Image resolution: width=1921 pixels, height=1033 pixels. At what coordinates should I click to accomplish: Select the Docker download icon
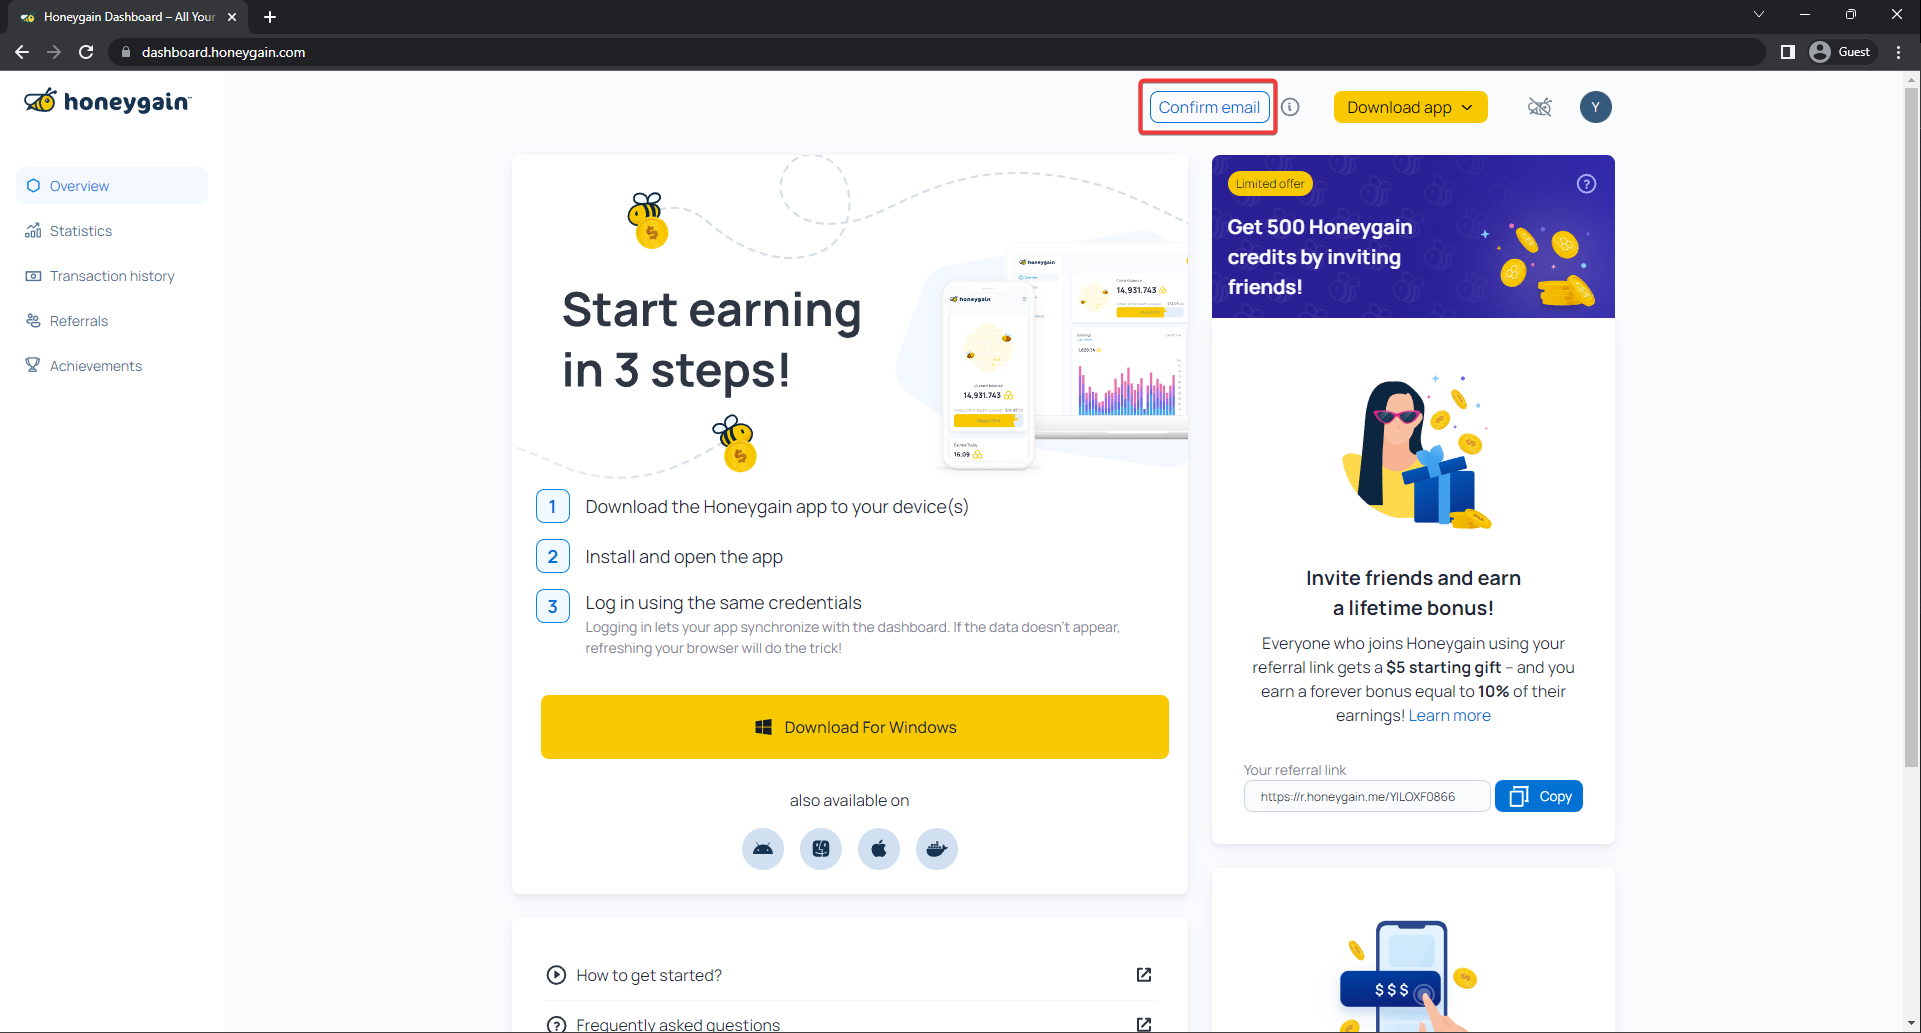click(937, 849)
